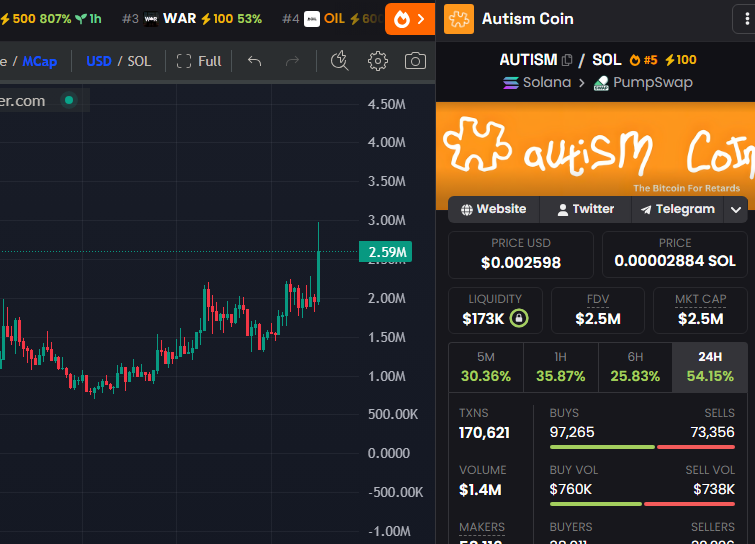Click the BUYS 97,265 value
Screen dimensions: 755x544
point(572,432)
